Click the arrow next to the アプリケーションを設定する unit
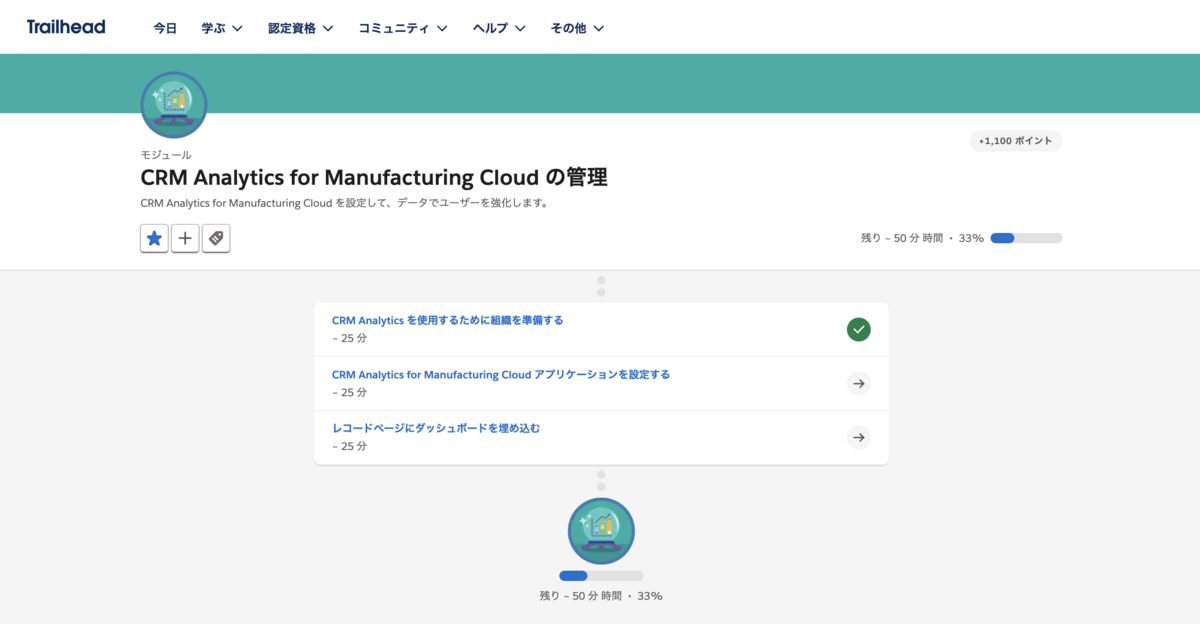This screenshot has height=624, width=1200. click(858, 383)
